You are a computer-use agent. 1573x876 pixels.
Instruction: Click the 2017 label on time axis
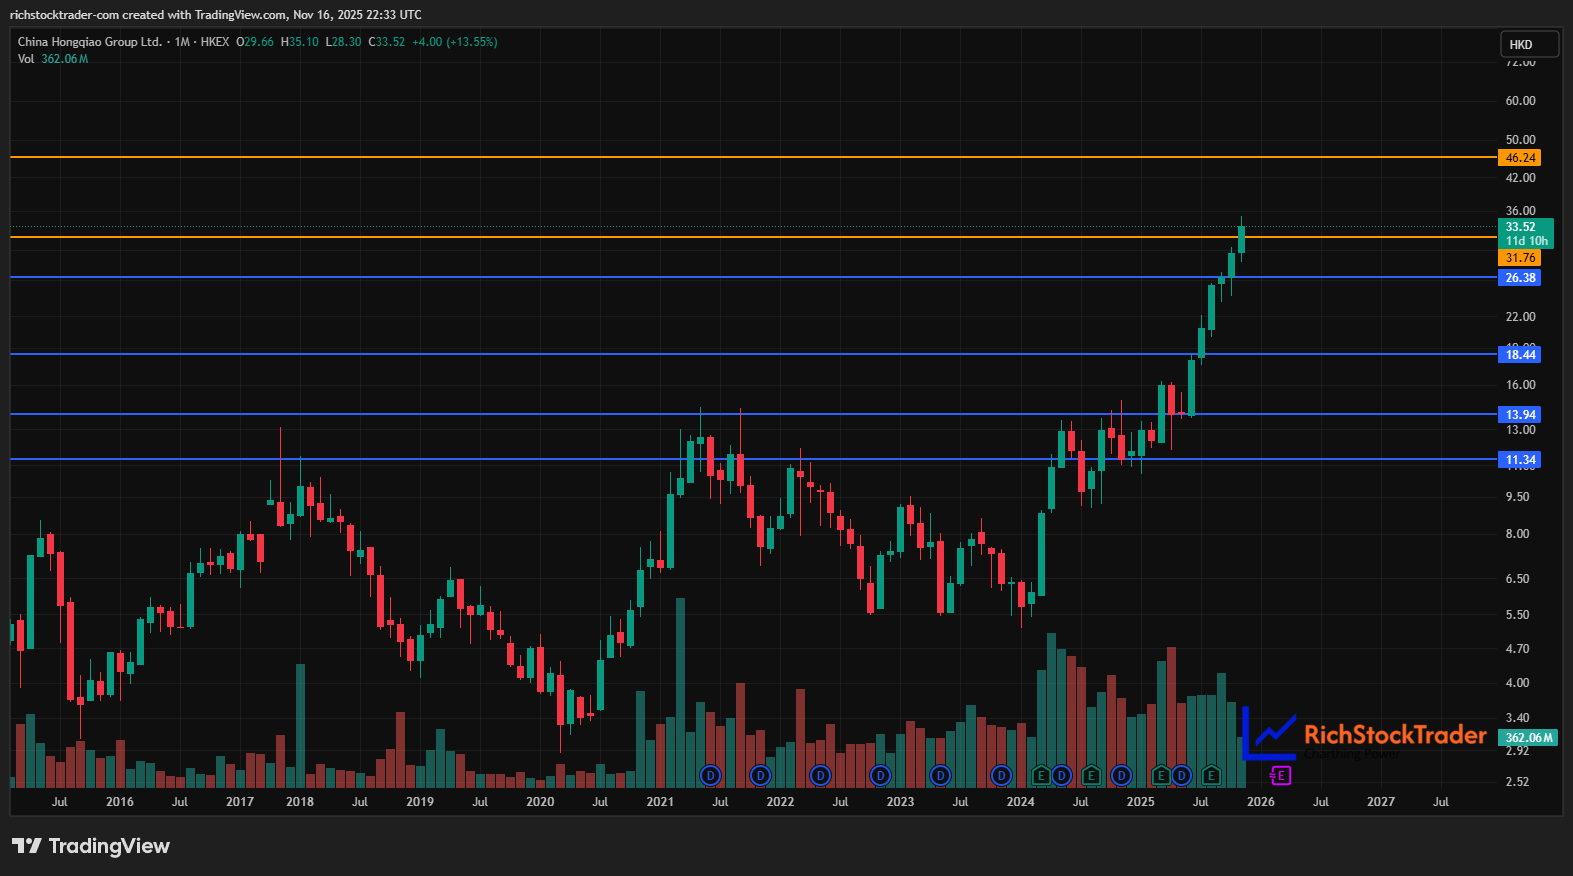point(240,802)
